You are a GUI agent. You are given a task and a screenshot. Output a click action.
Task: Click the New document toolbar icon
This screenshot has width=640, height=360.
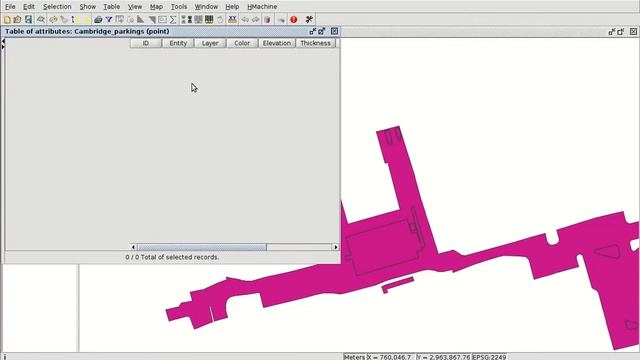coord(7,20)
